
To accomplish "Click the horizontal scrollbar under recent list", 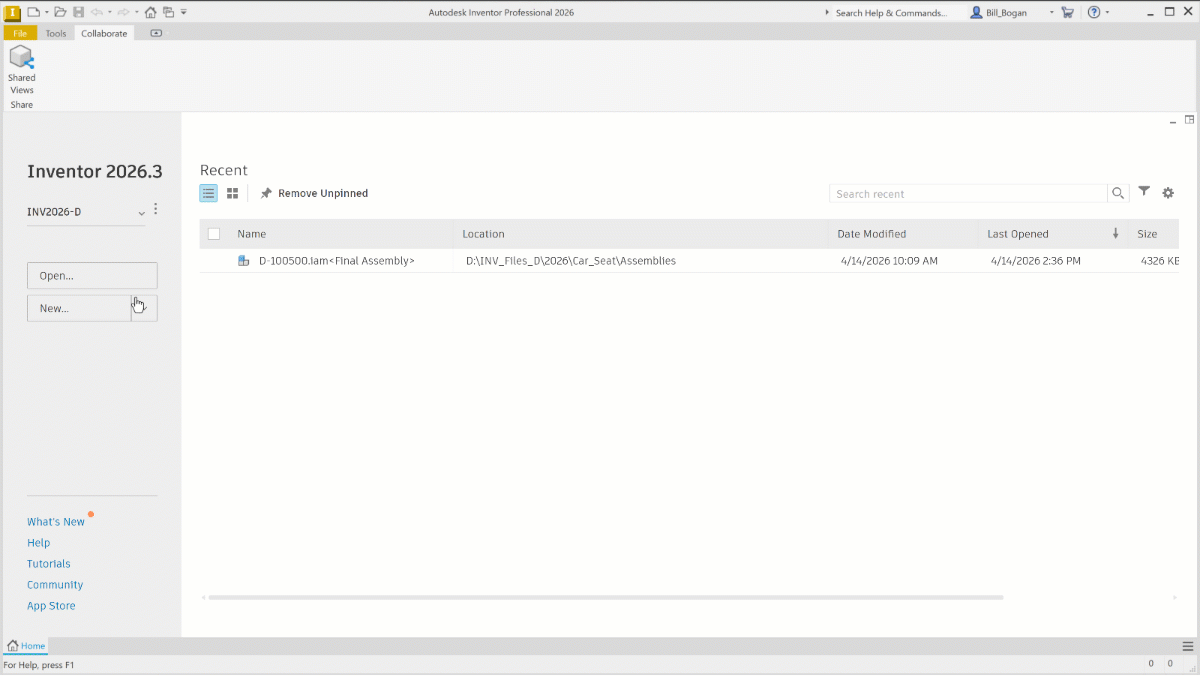I will 606,598.
